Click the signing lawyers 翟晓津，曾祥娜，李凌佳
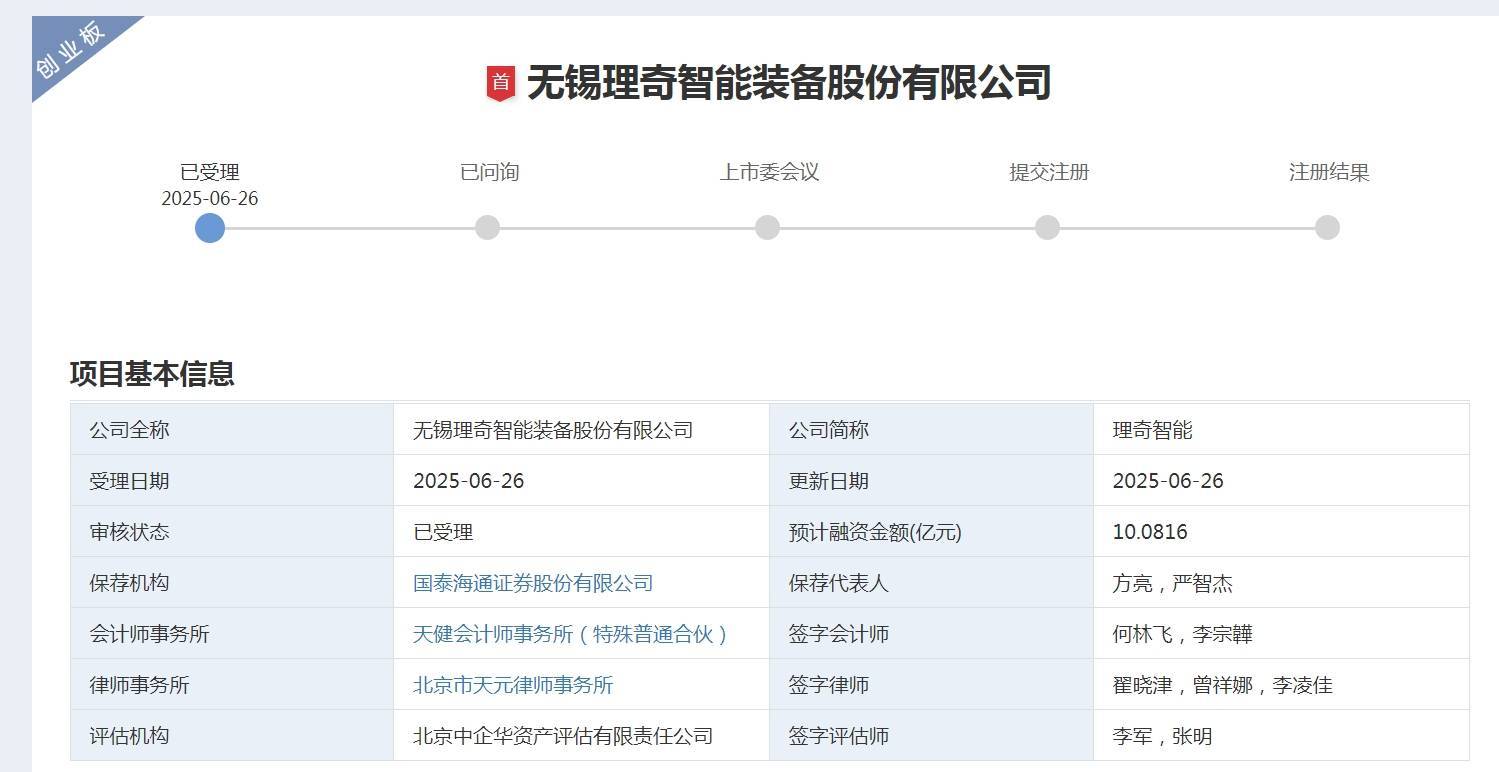The image size is (1499, 772). tap(1223, 685)
